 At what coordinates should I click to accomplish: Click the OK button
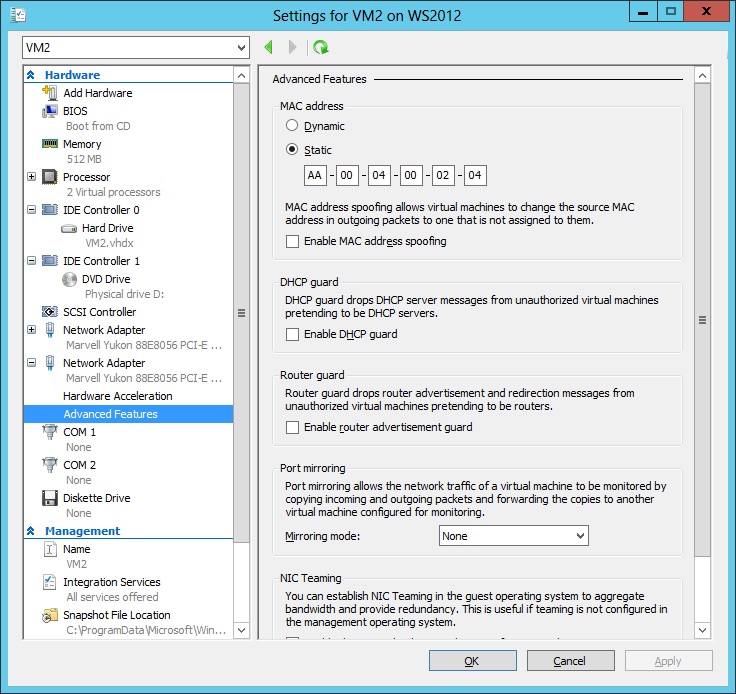(472, 661)
